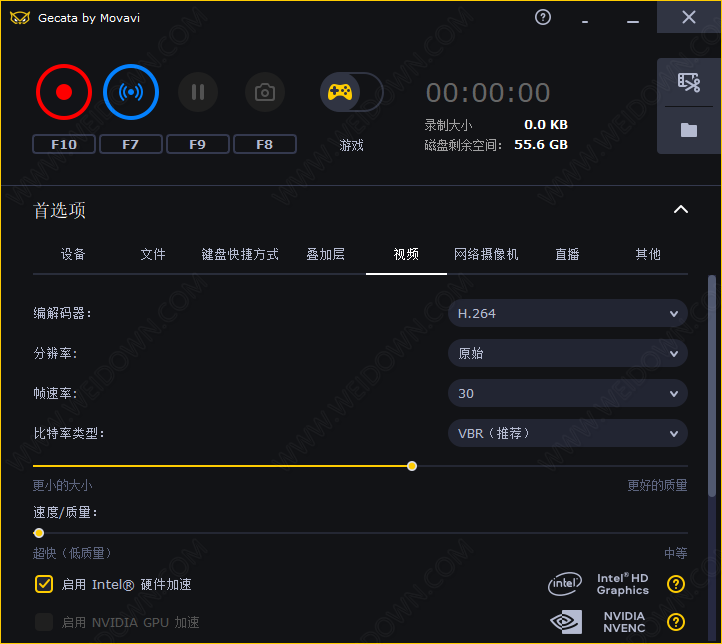Open the video editing scissors icon
Screen dimensions: 722x644
tap(688, 82)
